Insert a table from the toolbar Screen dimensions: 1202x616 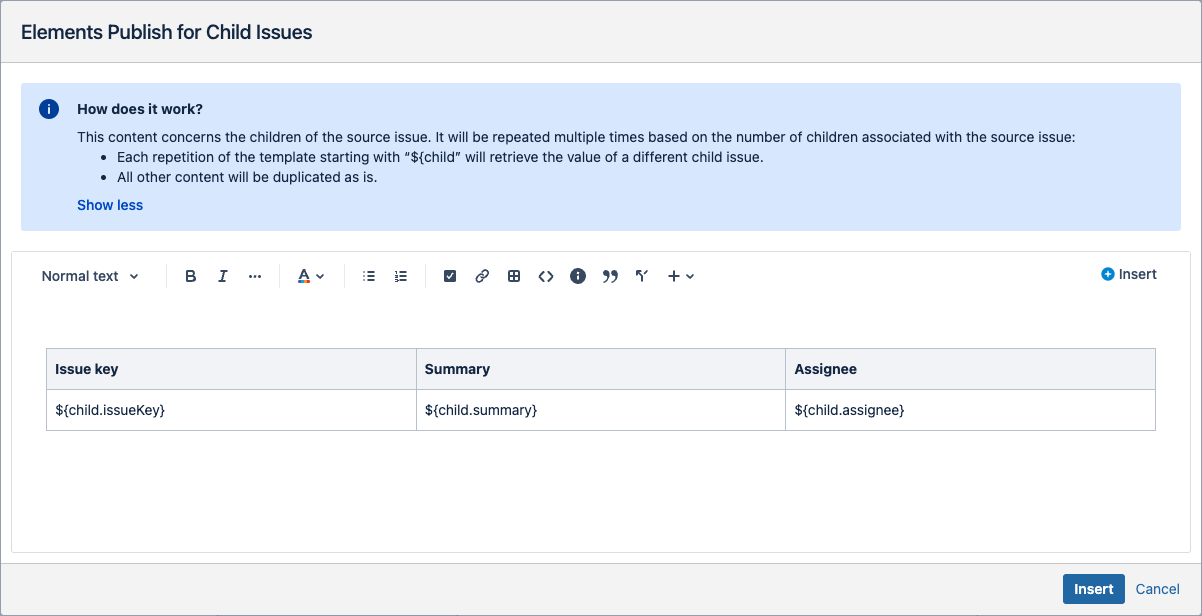point(514,276)
